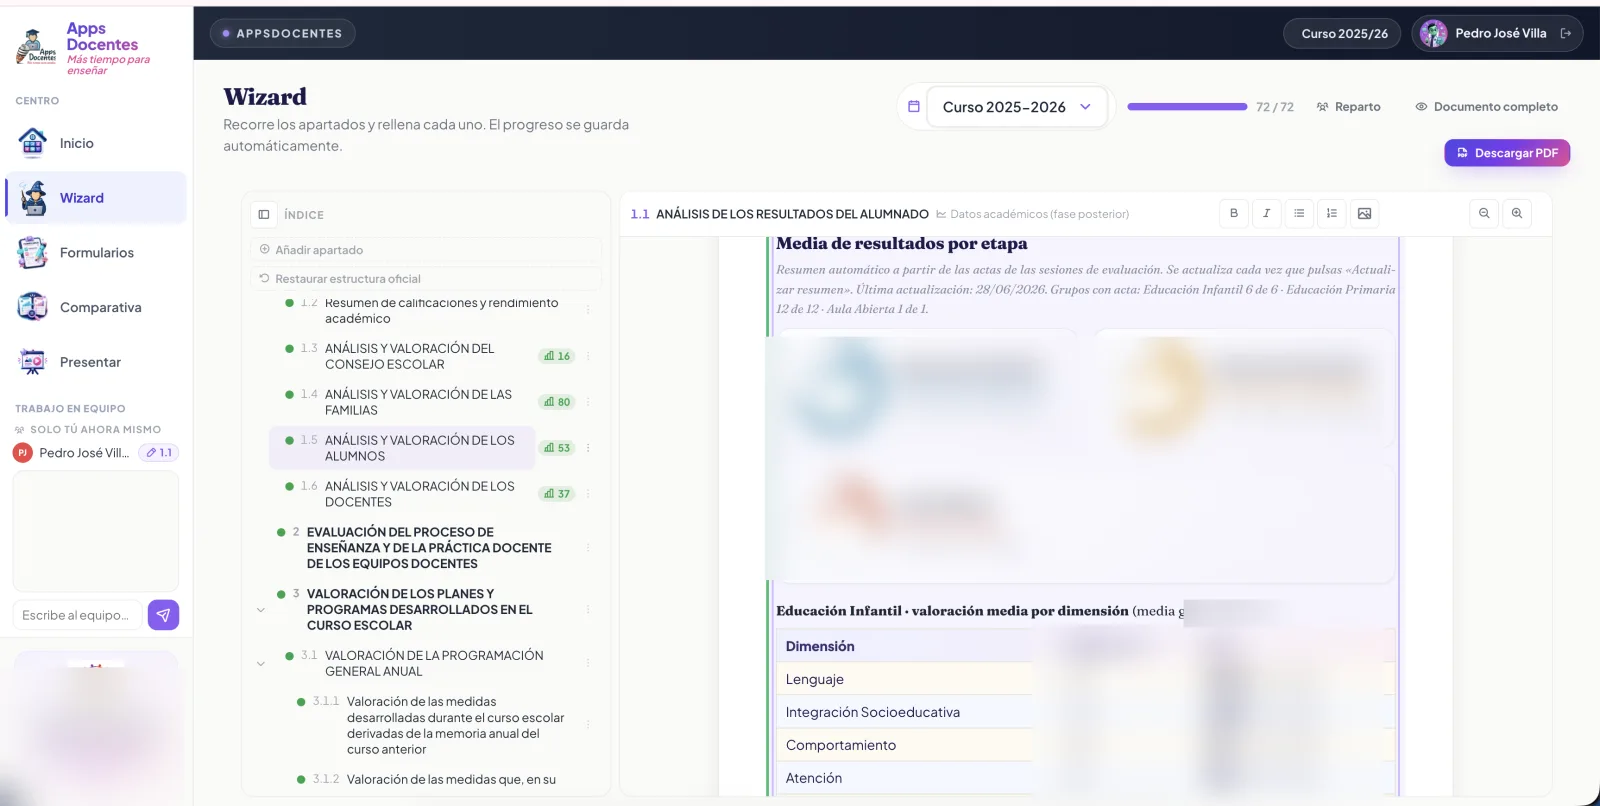Click the Descargar PDF button
Viewport: 1600px width, 806px height.
1507,153
